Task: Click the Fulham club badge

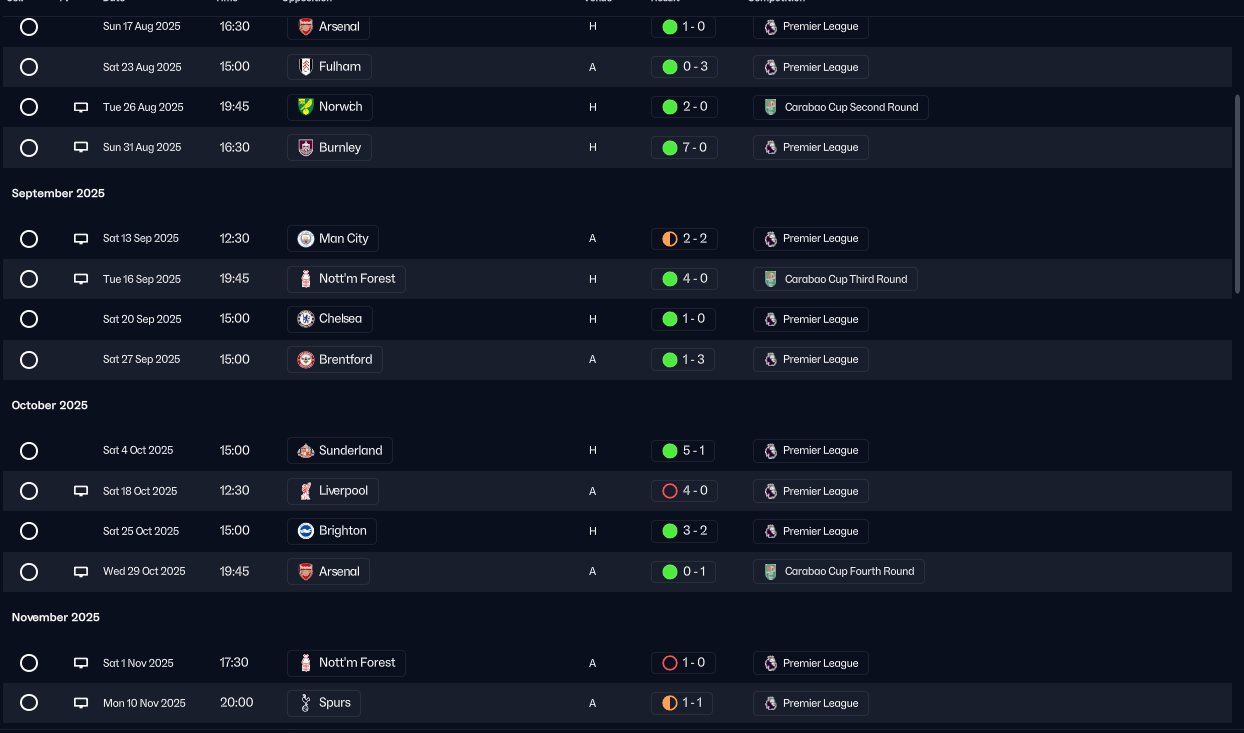Action: pyautogui.click(x=306, y=67)
